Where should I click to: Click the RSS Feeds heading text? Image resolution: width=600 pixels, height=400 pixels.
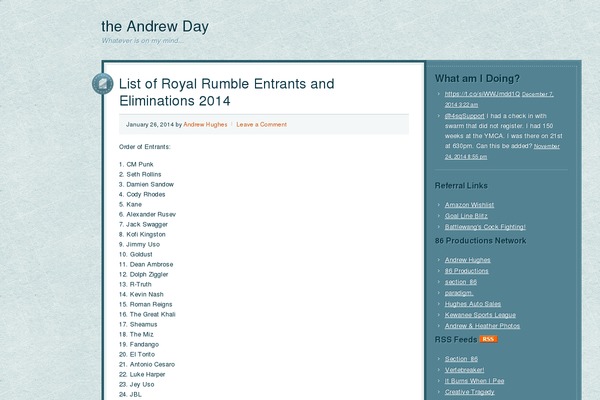(x=456, y=340)
